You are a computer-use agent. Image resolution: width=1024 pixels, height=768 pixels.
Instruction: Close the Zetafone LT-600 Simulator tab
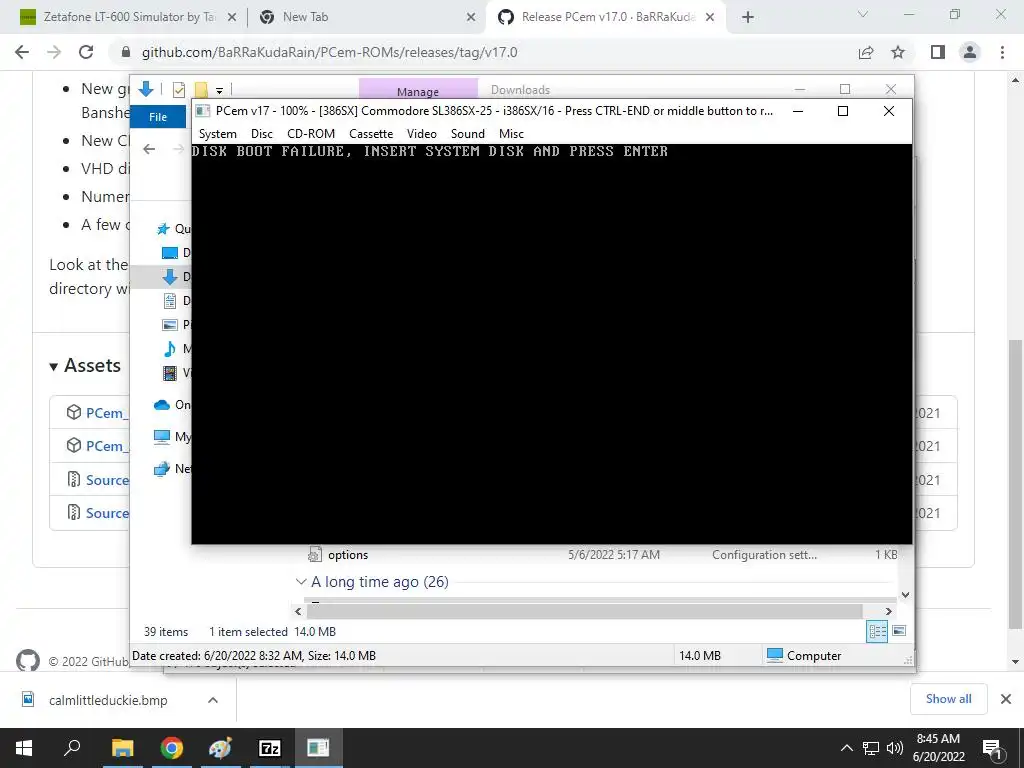point(231,18)
